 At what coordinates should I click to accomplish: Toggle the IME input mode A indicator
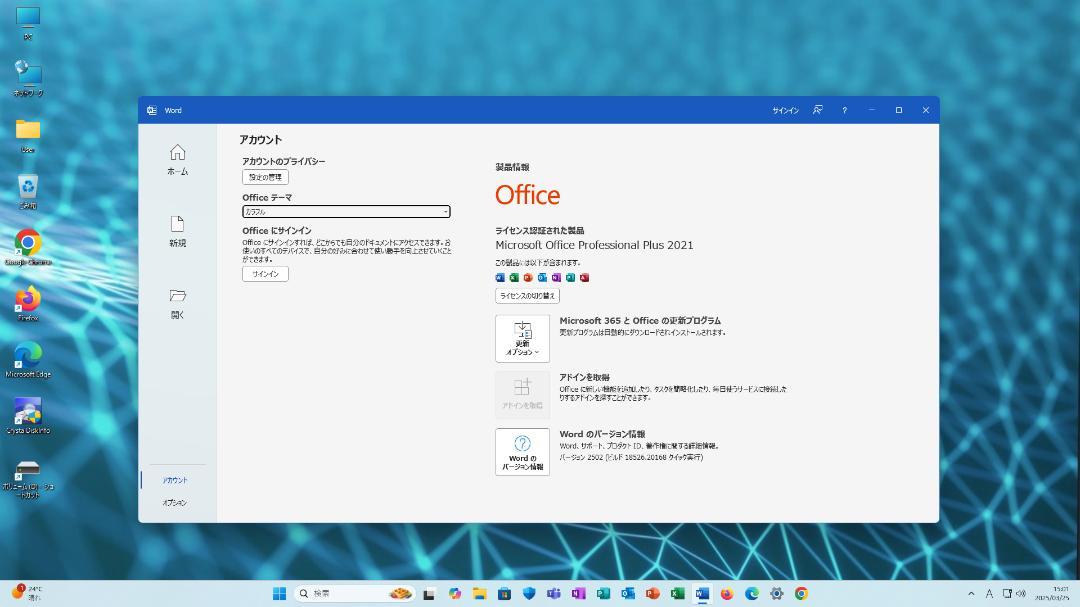click(x=989, y=593)
